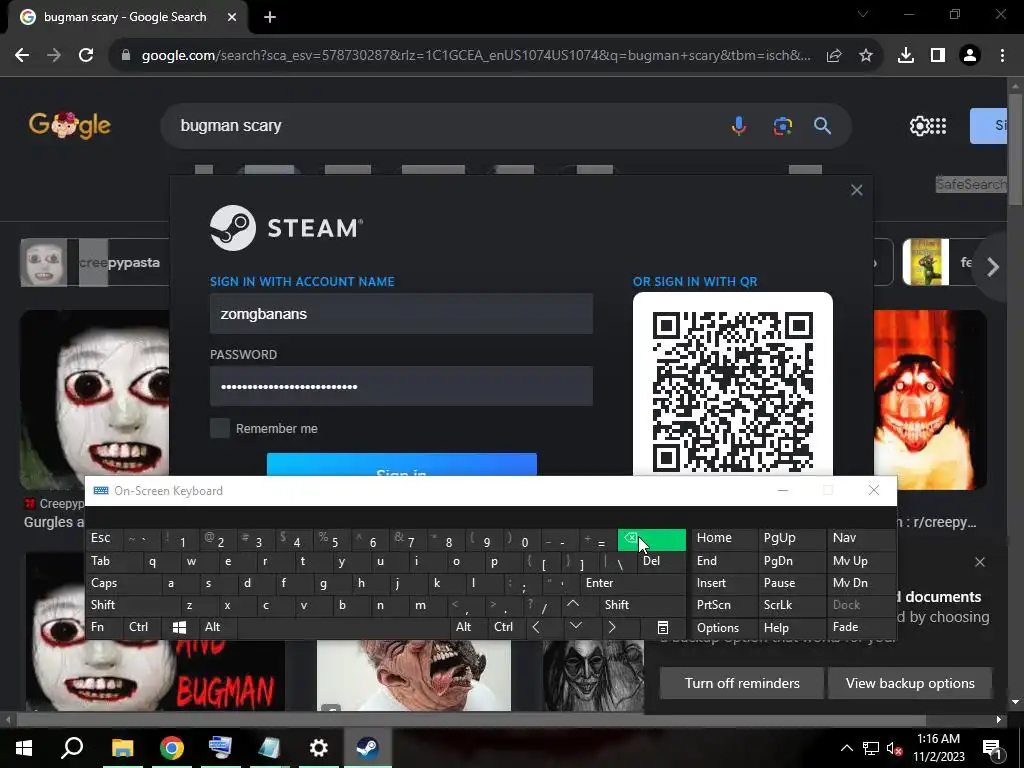Click the tab search chevron in Chrome title bar
Viewport: 1024px width, 768px height.
[863, 14]
